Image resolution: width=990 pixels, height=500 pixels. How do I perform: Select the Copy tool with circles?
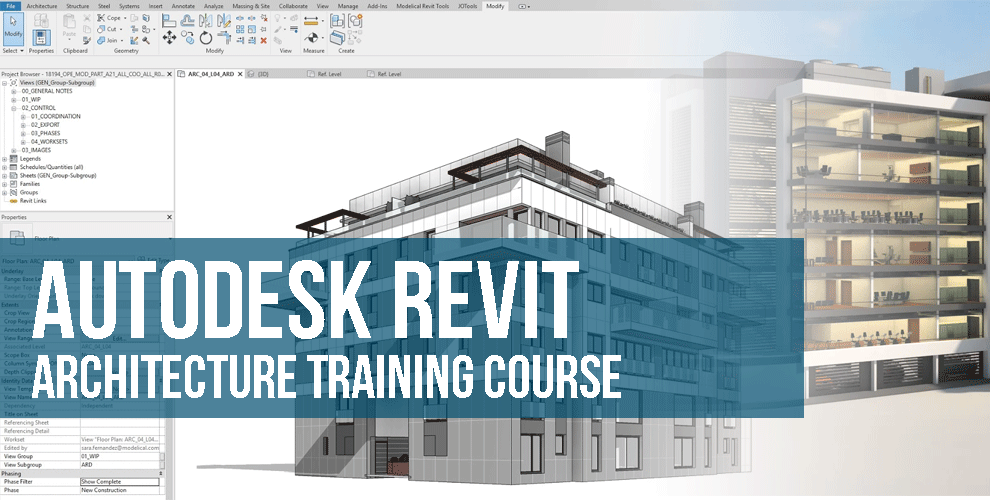[188, 37]
